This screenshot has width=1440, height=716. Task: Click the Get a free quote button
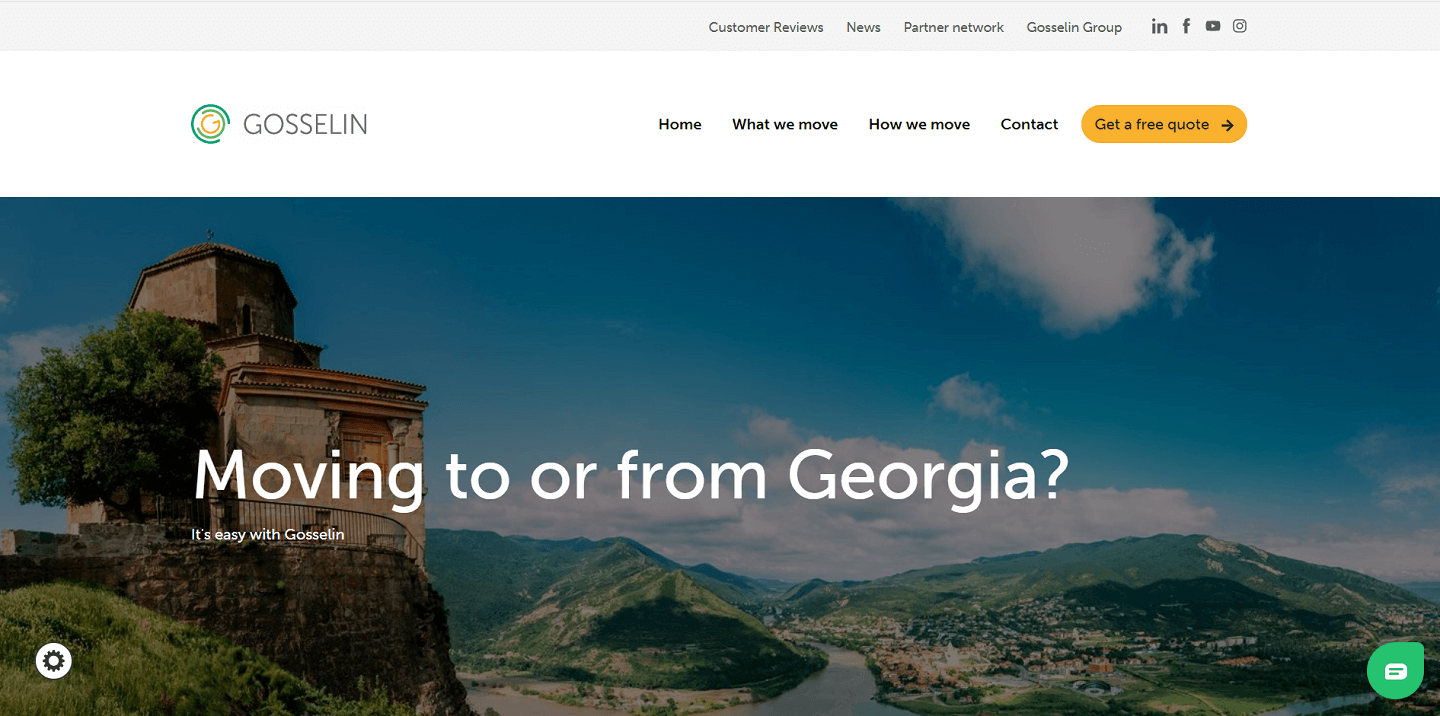1164,124
